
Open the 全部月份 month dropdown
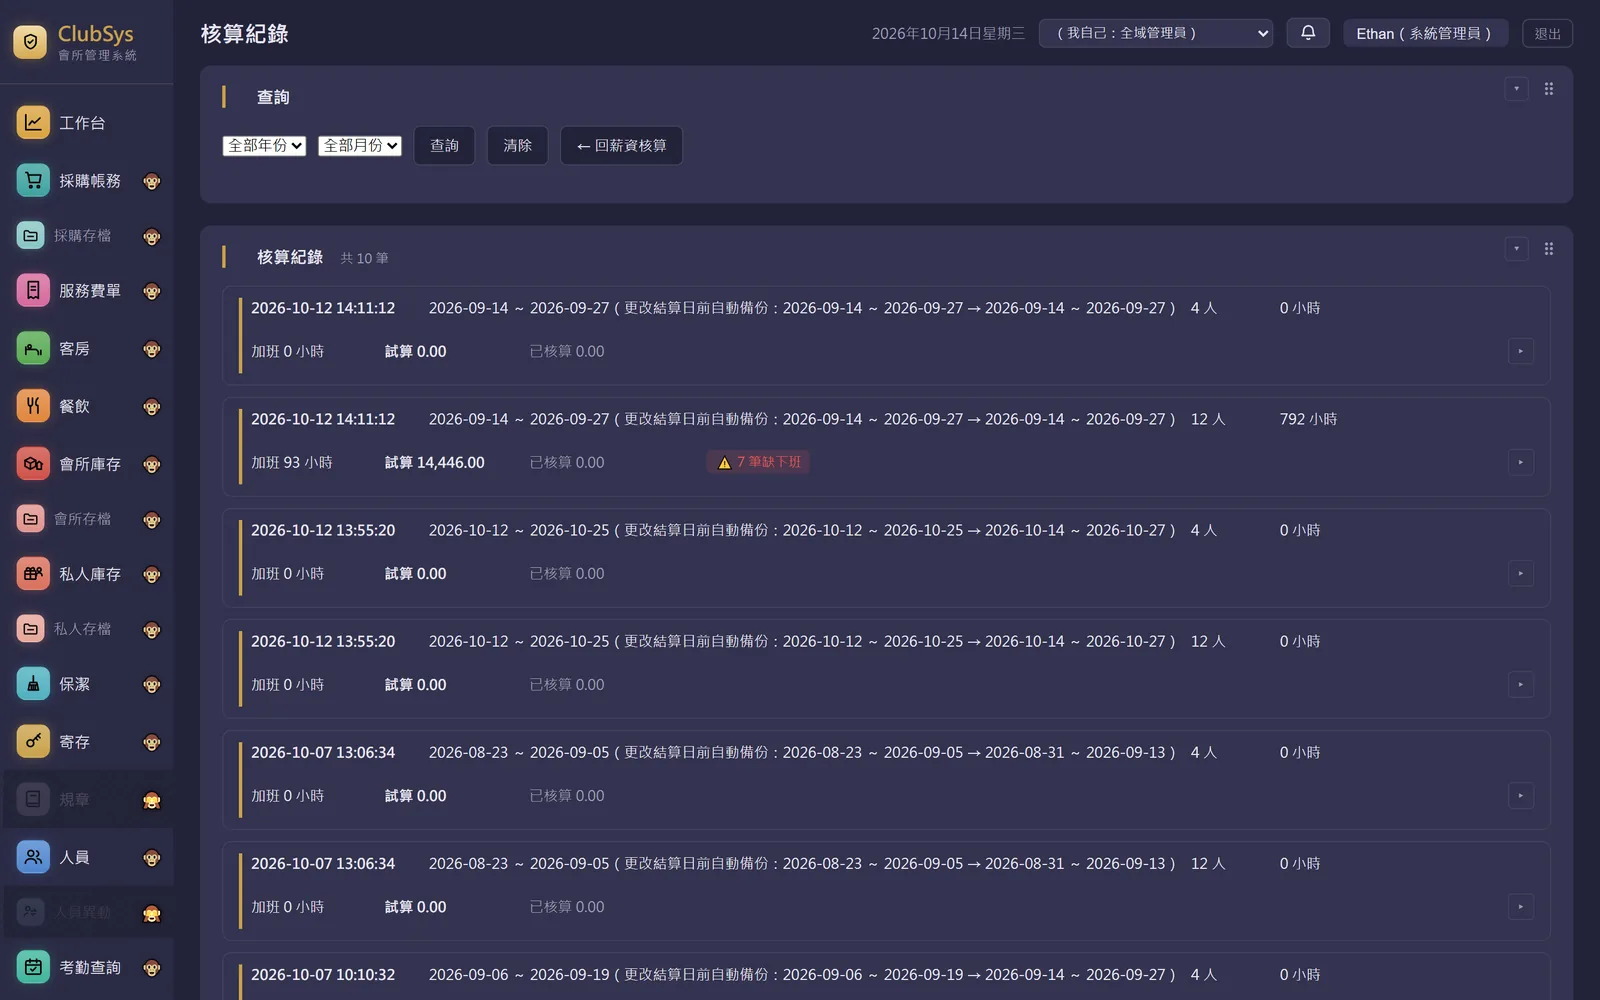click(360, 146)
